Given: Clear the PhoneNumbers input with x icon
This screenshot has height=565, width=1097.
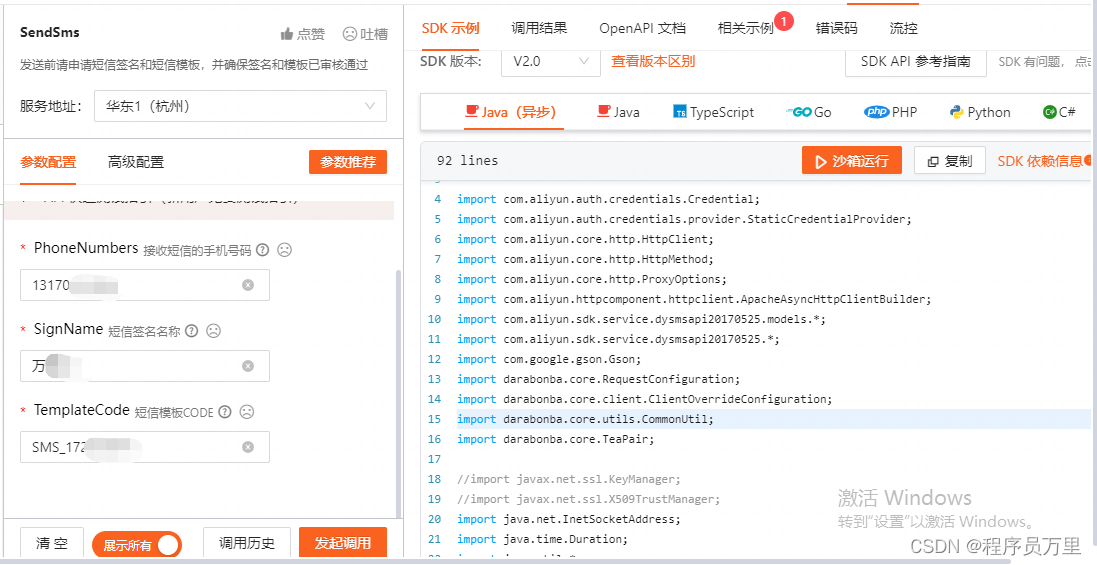Looking at the screenshot, I should (248, 285).
